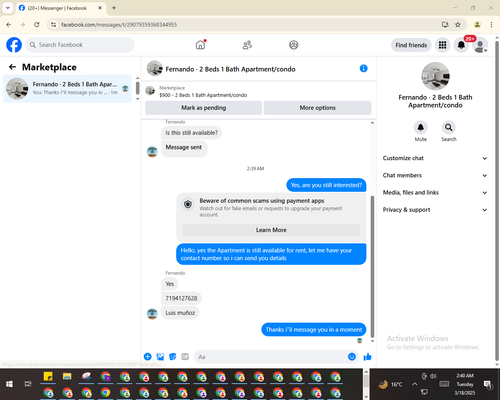Click the Search Facebook field
The height and width of the screenshot is (400, 500).
coord(80,45)
